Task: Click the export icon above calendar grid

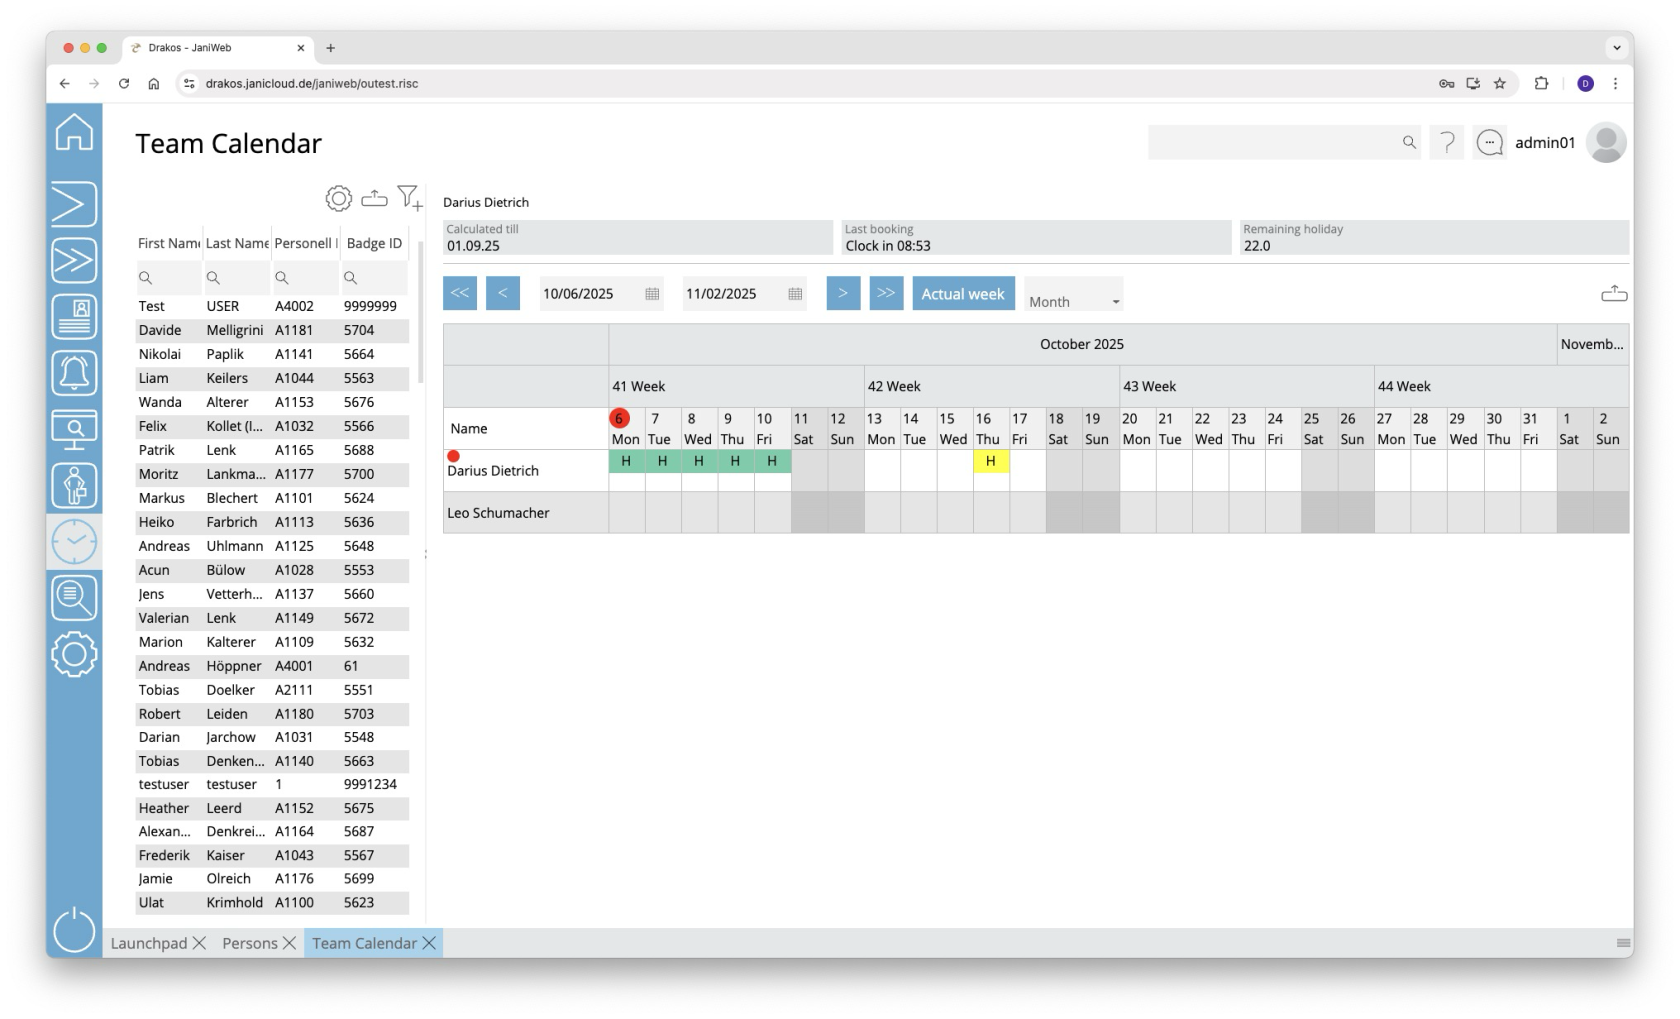Action: [1614, 294]
